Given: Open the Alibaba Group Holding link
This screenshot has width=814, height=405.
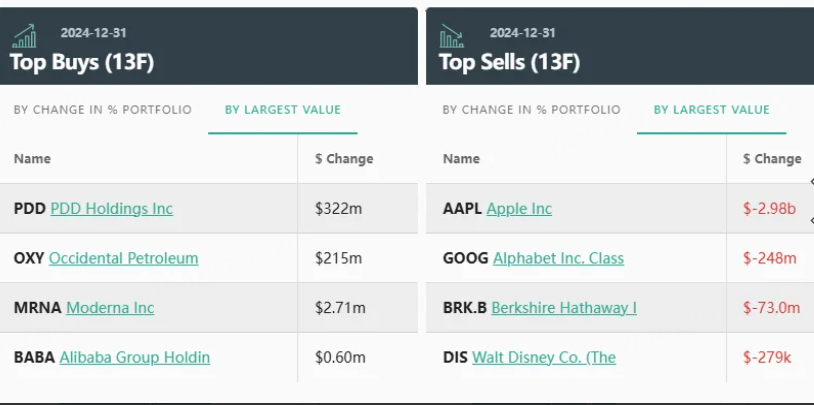Looking at the screenshot, I should click(134, 357).
